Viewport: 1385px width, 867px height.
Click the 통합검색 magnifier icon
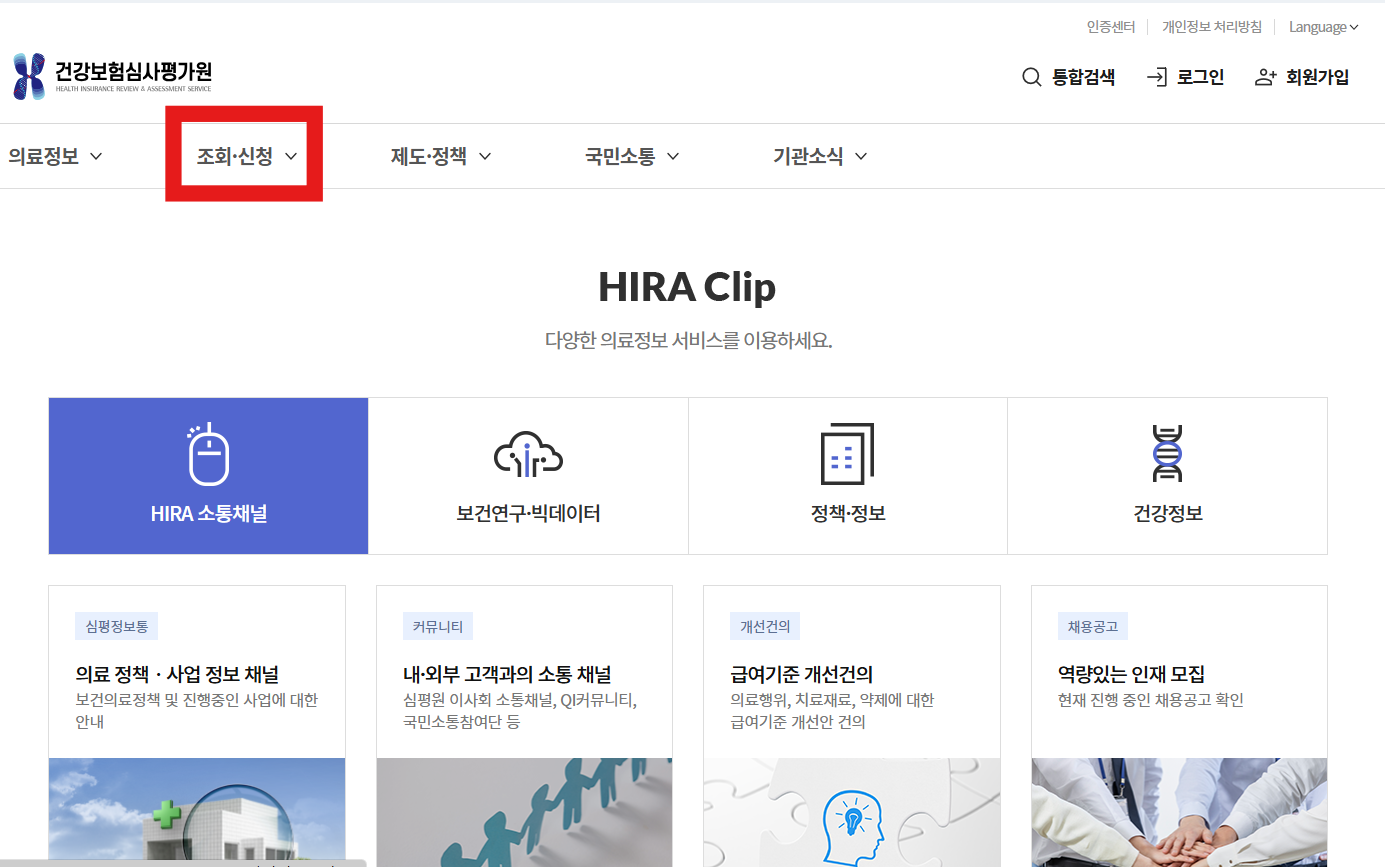1032,77
